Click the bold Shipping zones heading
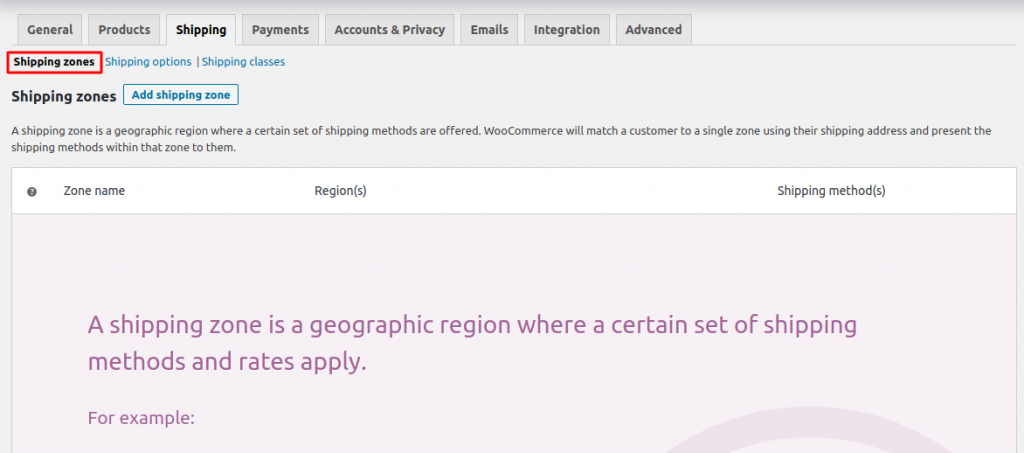 point(63,97)
